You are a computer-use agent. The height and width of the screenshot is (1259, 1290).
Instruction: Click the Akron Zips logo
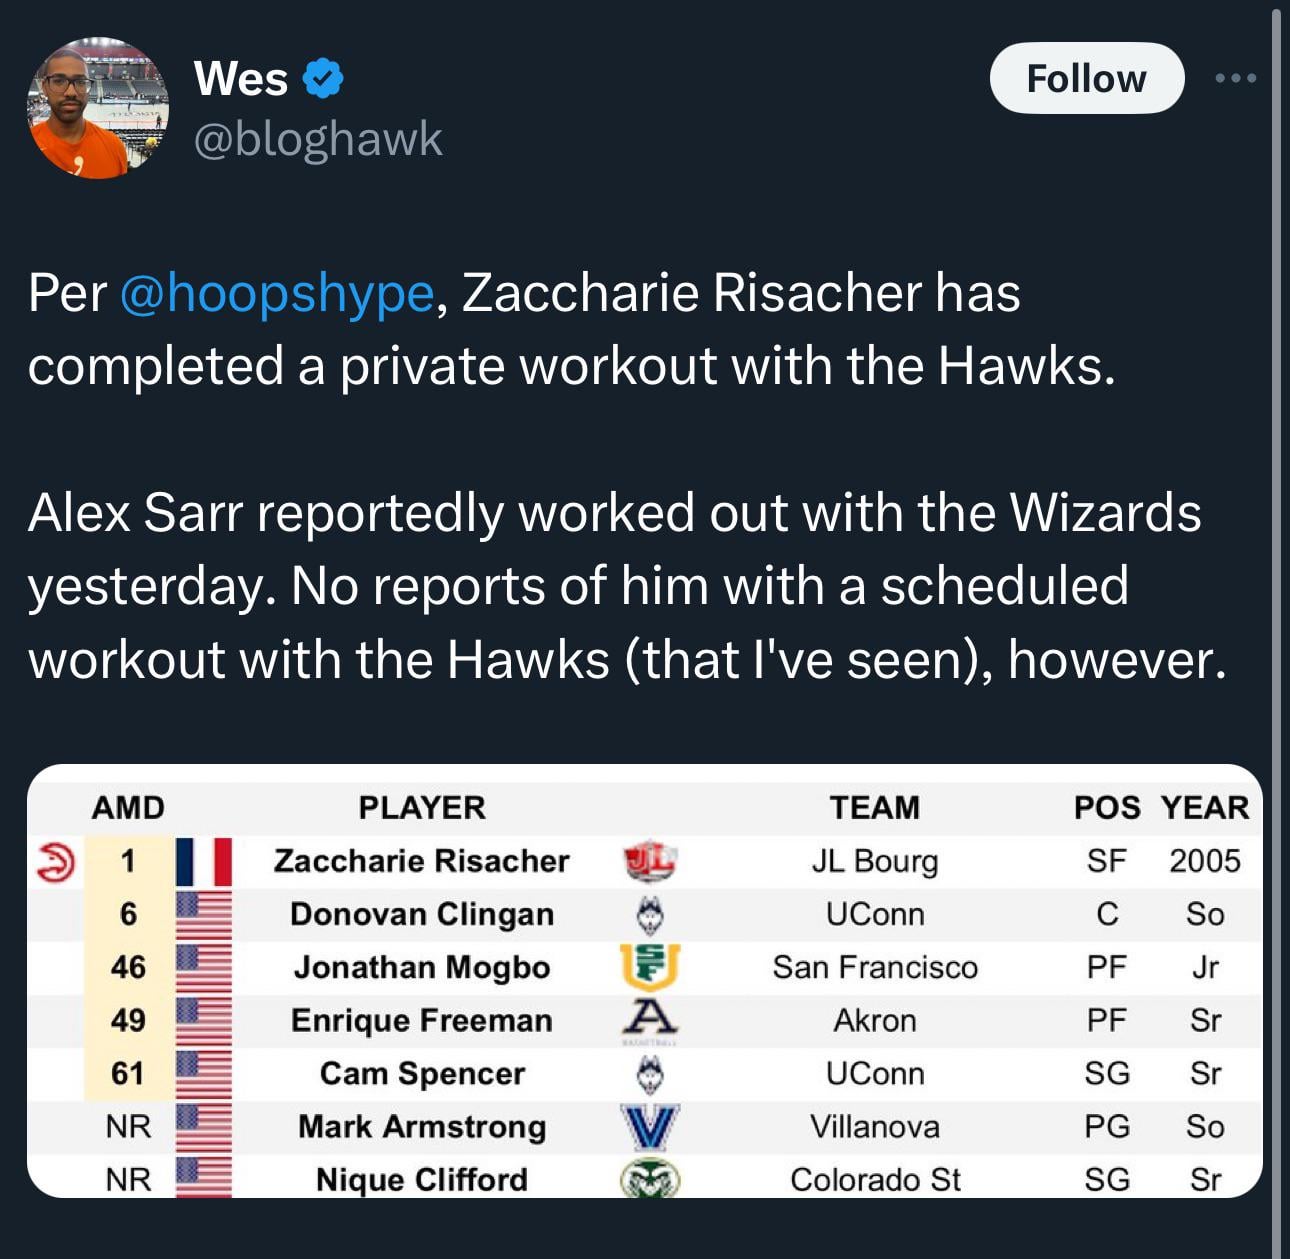[x=650, y=1019]
